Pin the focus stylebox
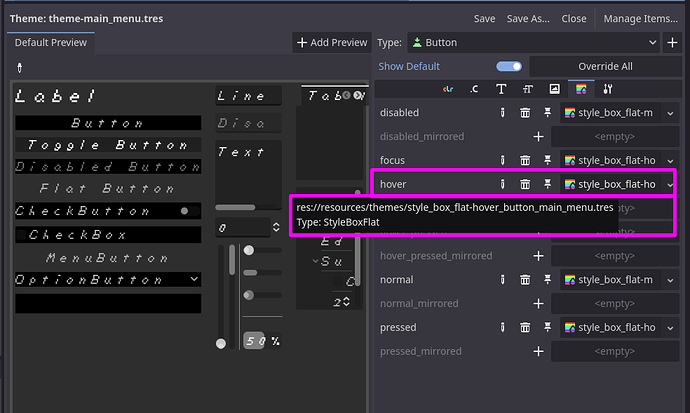Image resolution: width=690 pixels, height=413 pixels. coord(547,161)
